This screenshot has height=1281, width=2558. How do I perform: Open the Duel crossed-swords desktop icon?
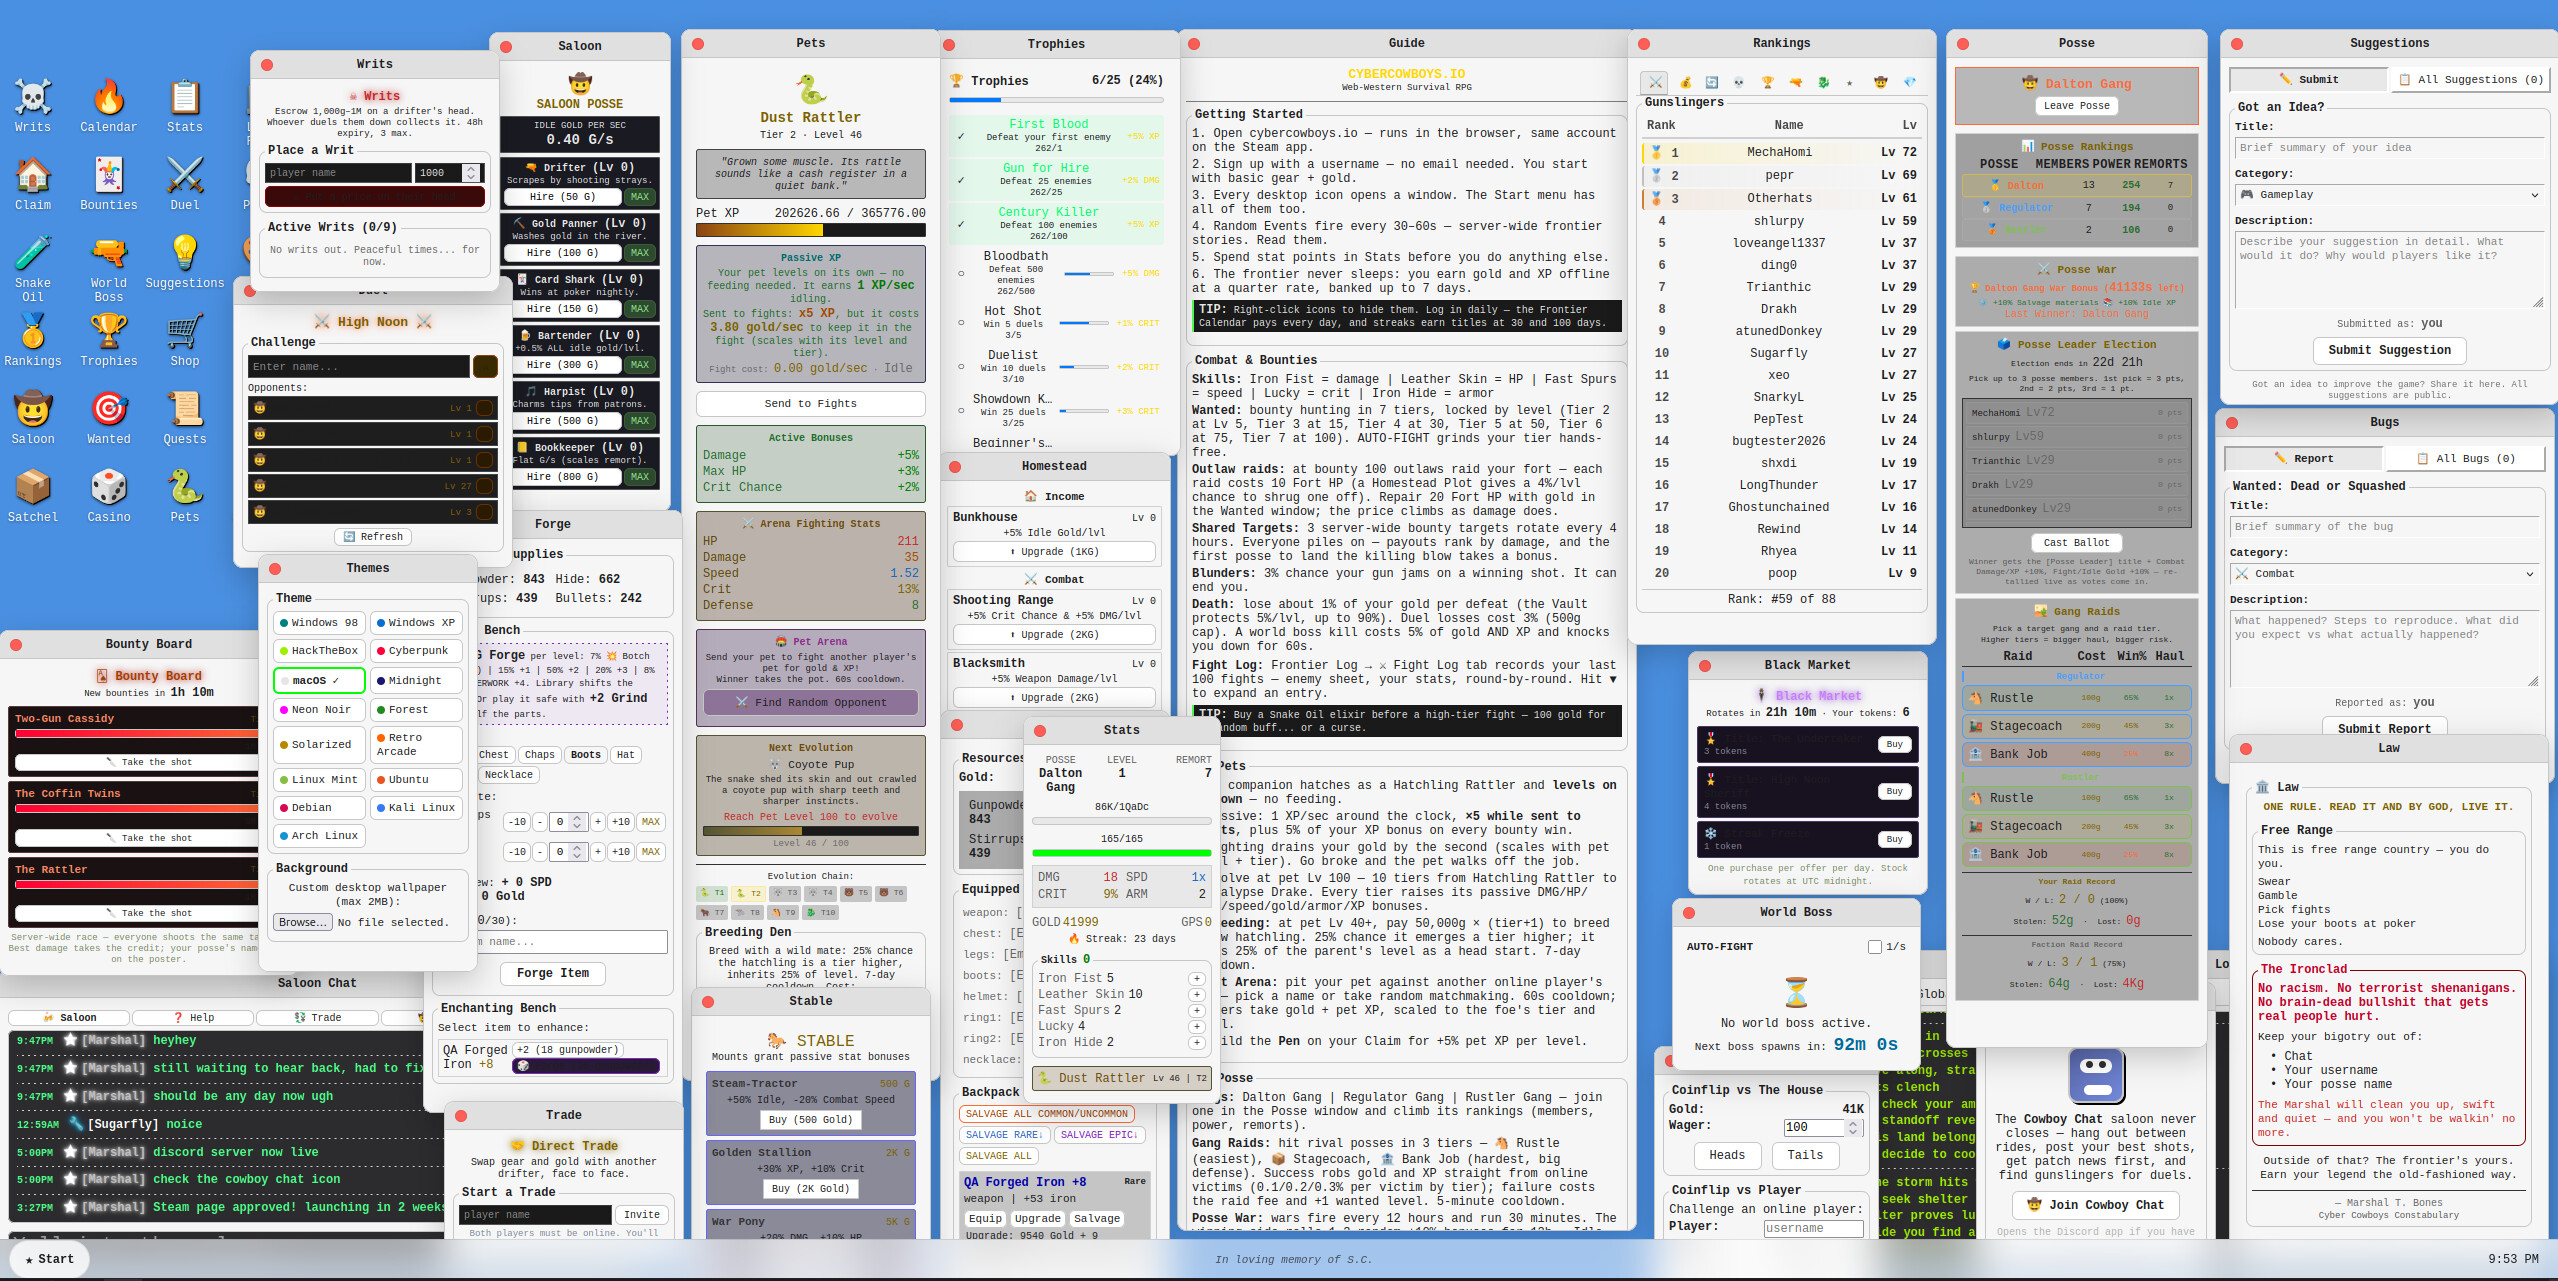(x=185, y=183)
